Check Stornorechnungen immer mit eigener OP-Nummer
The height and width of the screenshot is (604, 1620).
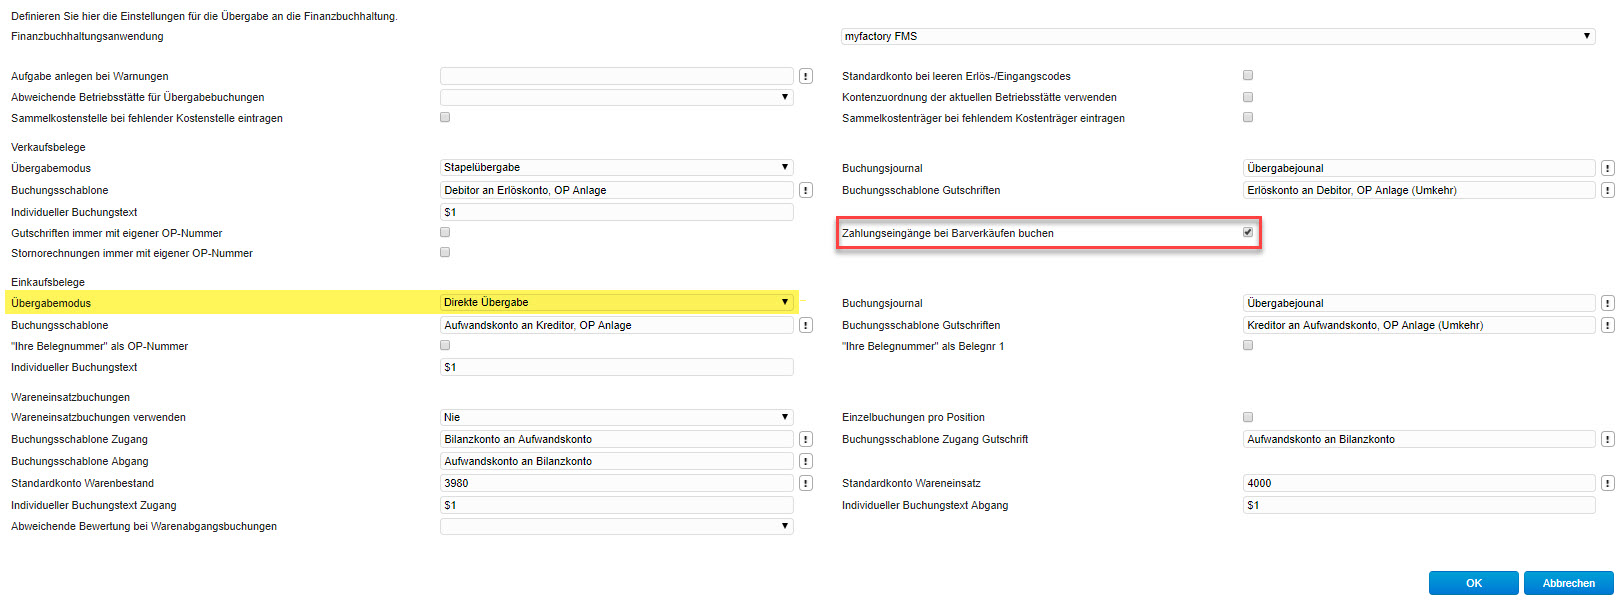coord(445,252)
